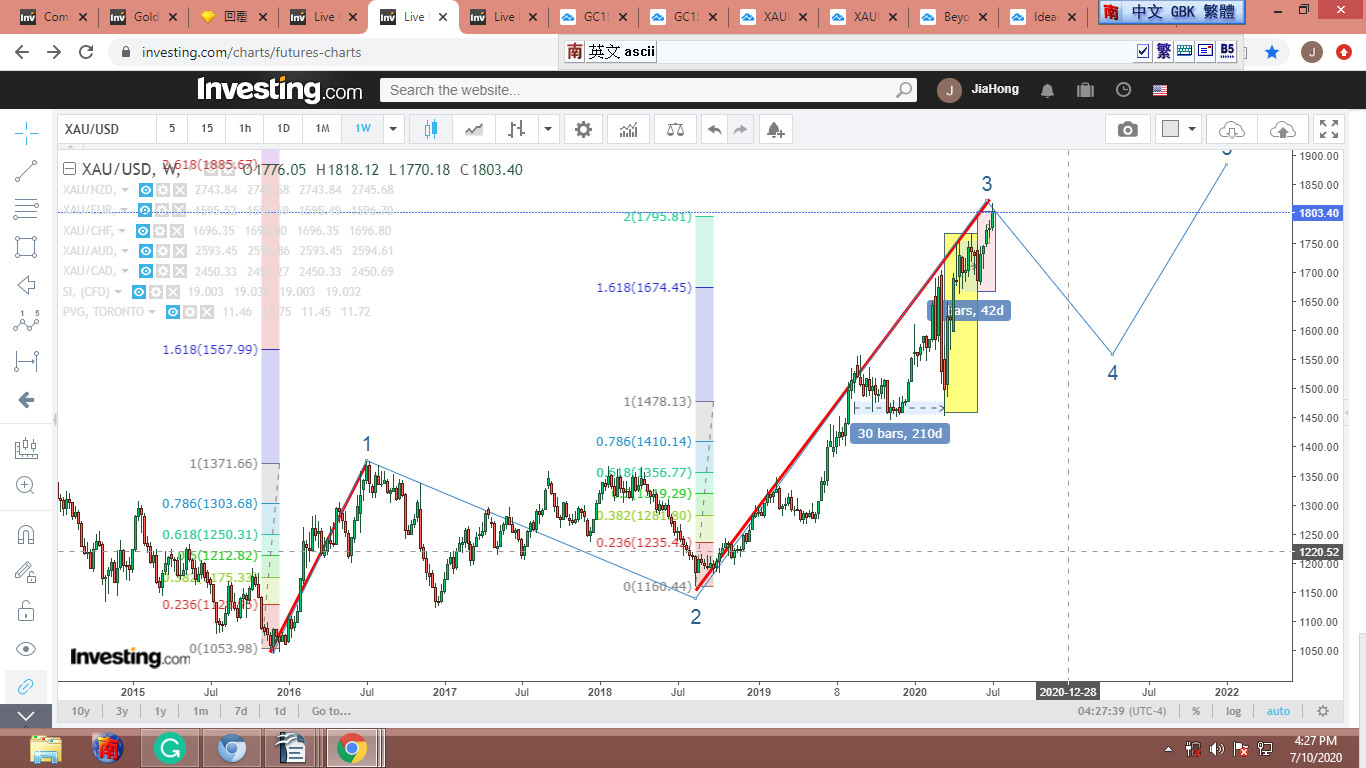
Task: Toggle the log scale option
Action: [x=1233, y=711]
